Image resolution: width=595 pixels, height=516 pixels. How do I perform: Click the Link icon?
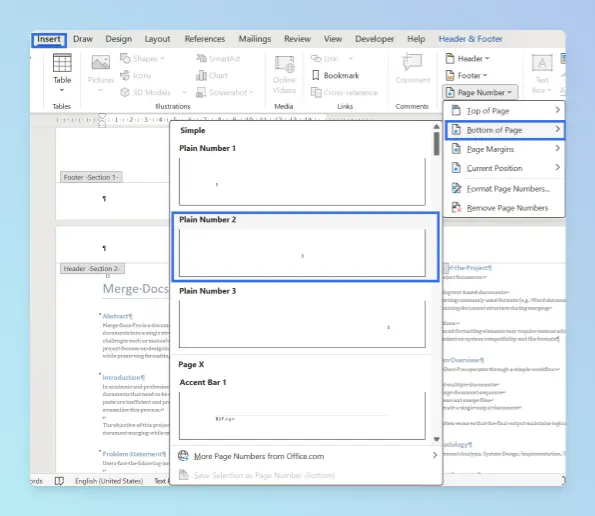(x=316, y=58)
